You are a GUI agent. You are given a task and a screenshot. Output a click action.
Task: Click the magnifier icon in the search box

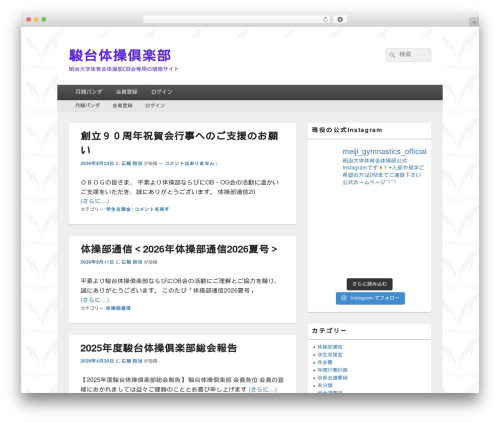point(392,55)
